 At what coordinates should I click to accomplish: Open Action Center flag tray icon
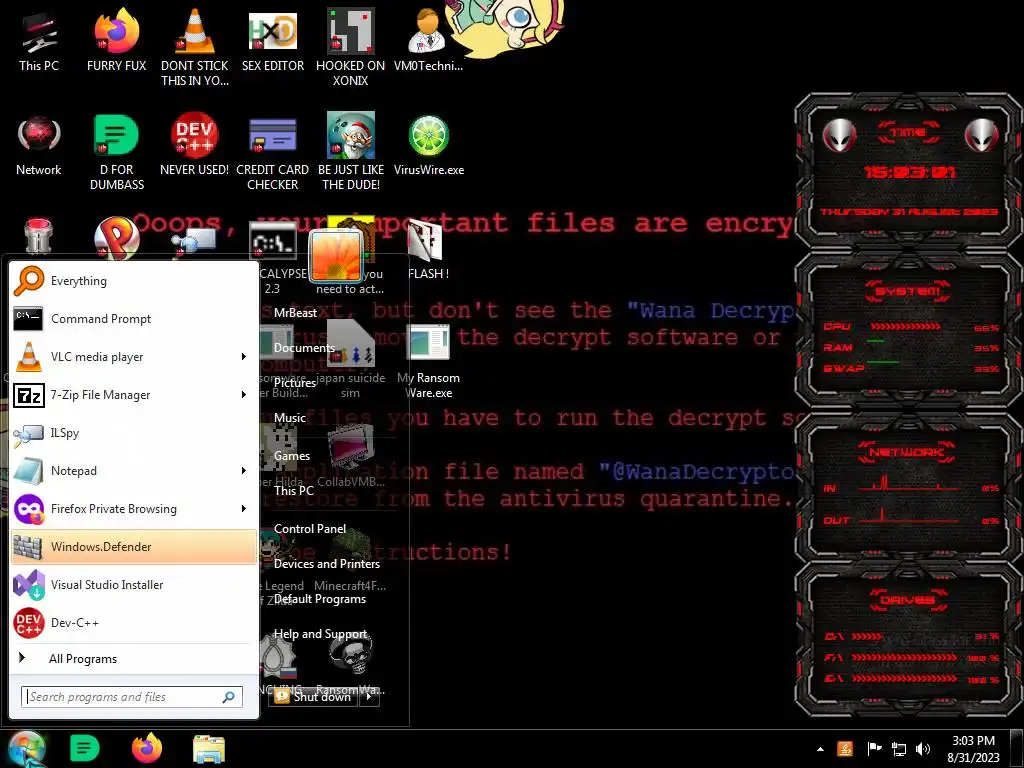874,749
